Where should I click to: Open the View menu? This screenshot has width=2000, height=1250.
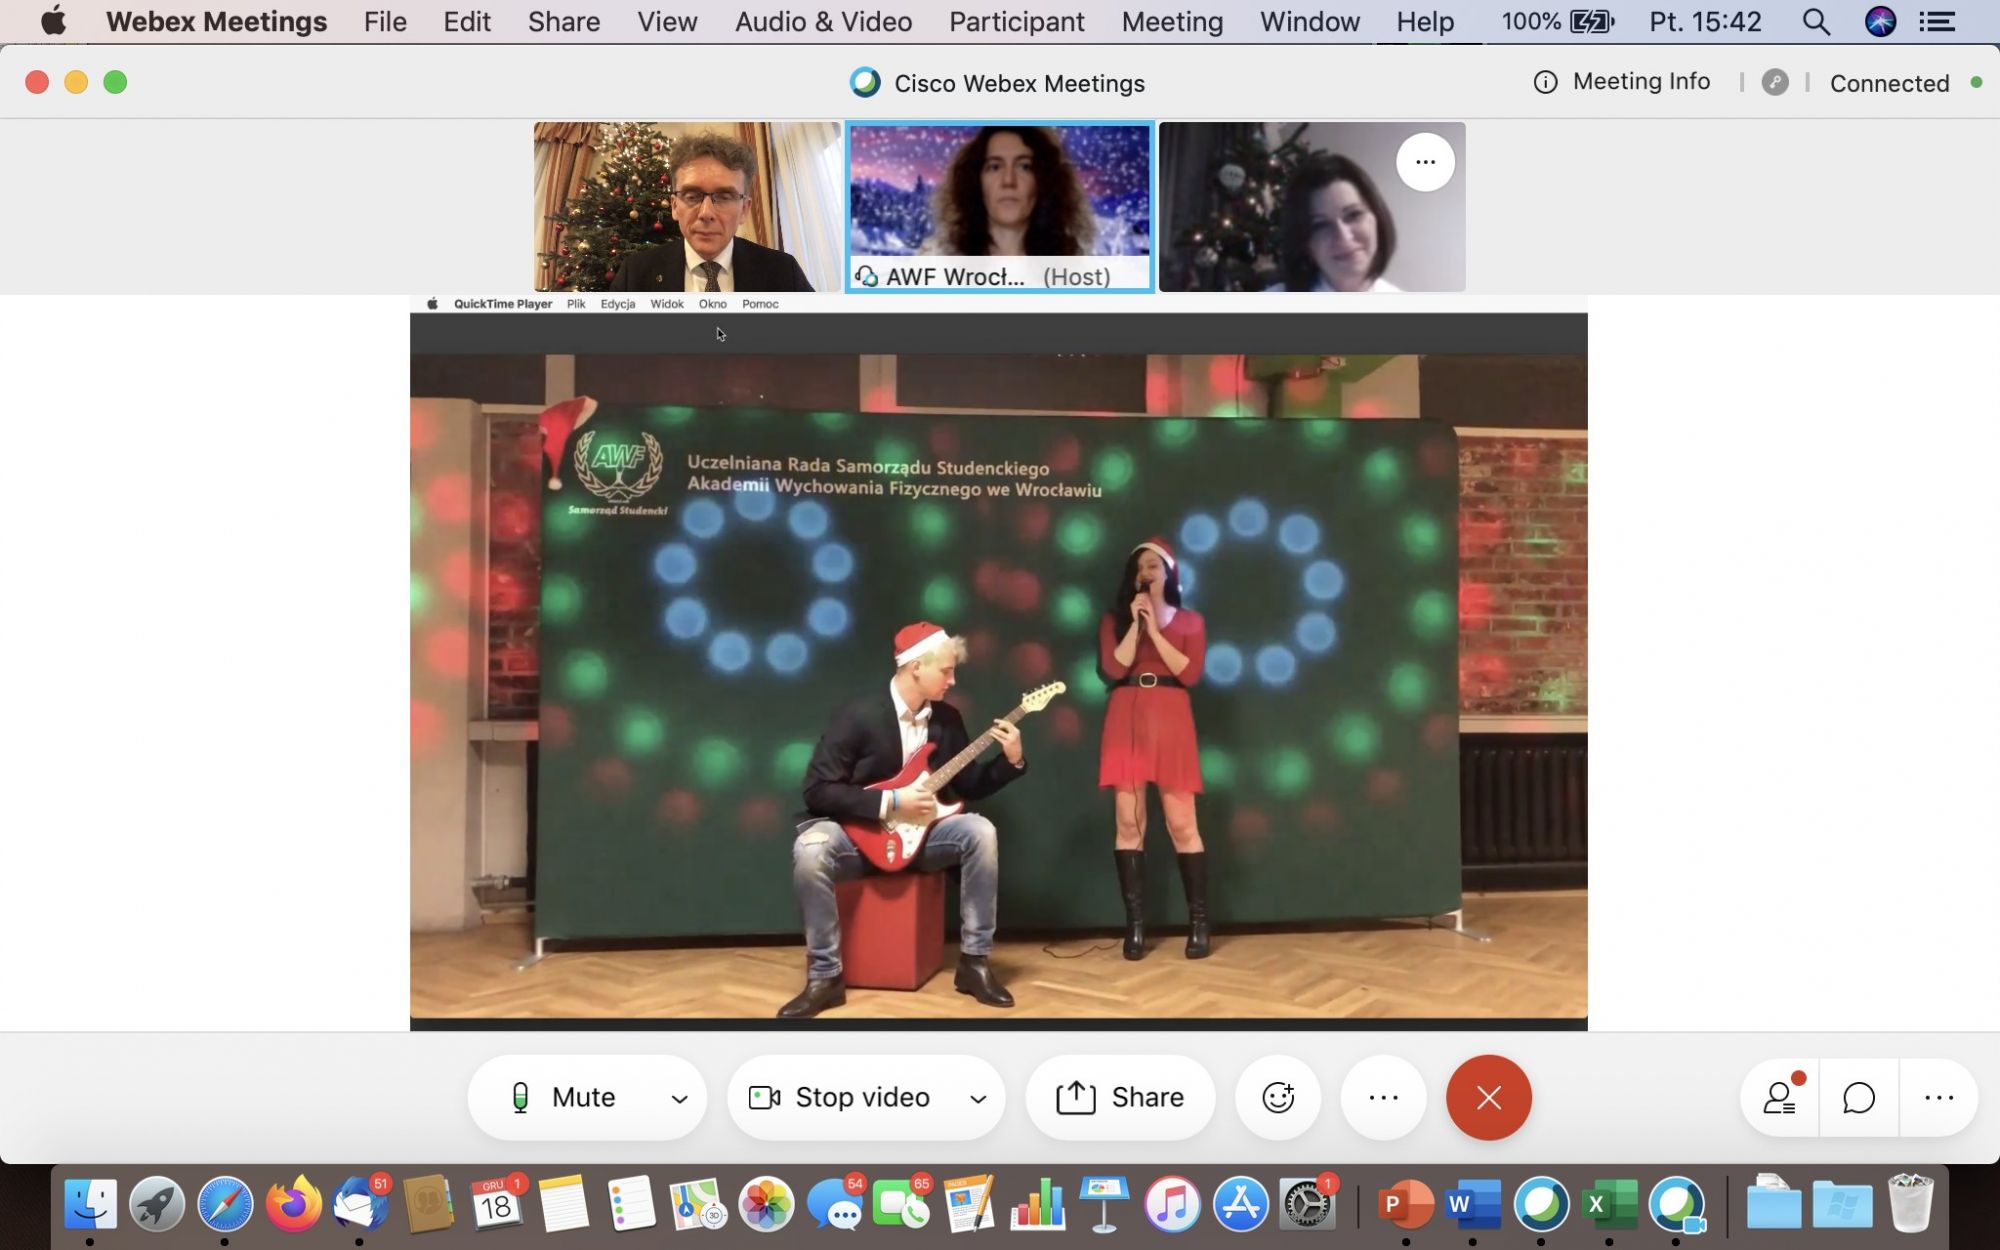[x=667, y=21]
